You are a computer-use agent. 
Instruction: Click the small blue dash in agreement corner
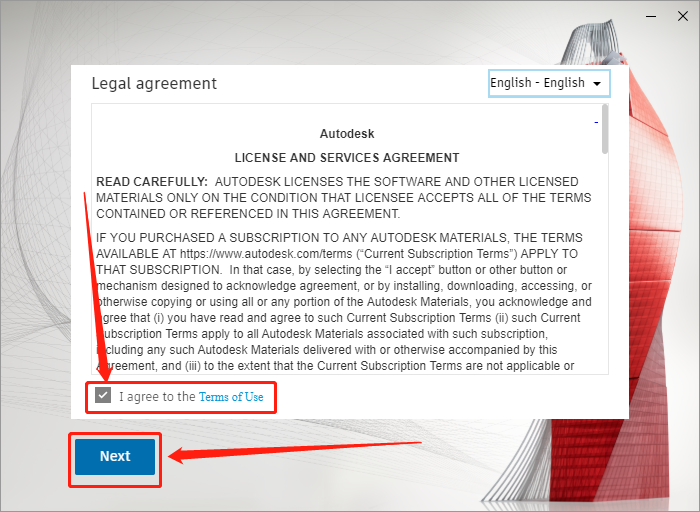click(x=596, y=122)
